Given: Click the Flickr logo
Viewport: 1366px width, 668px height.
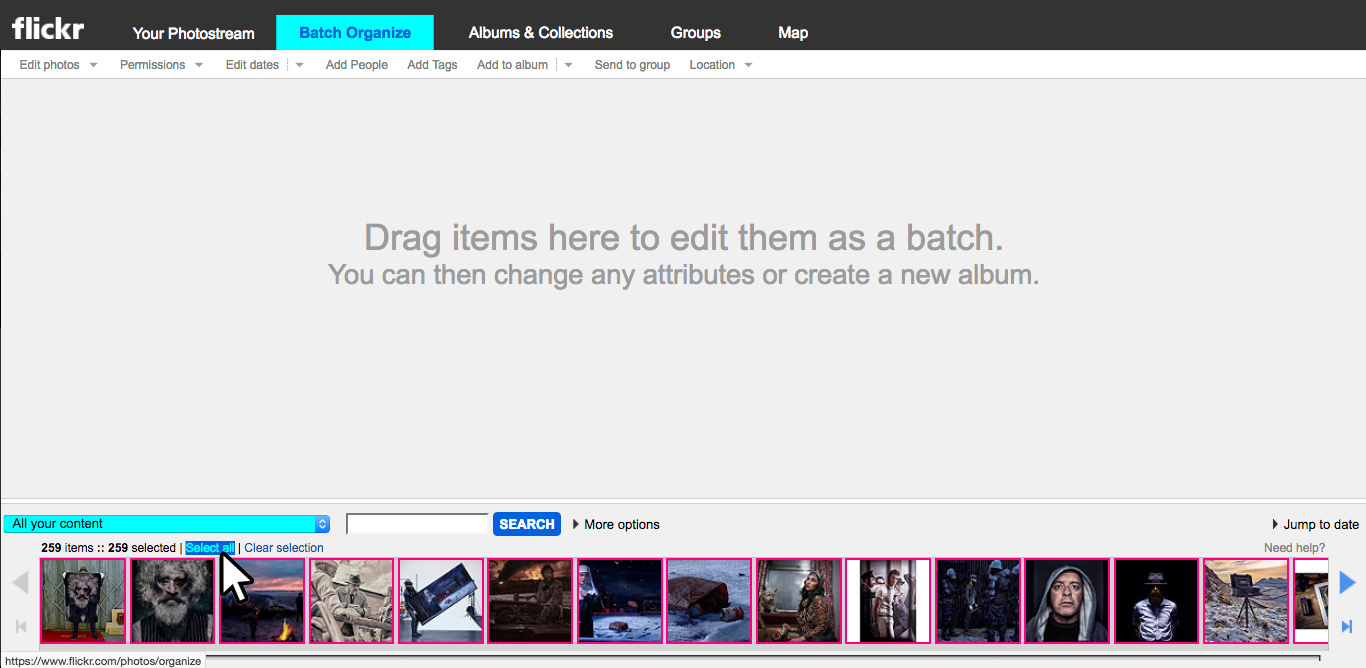Looking at the screenshot, I should [x=48, y=28].
